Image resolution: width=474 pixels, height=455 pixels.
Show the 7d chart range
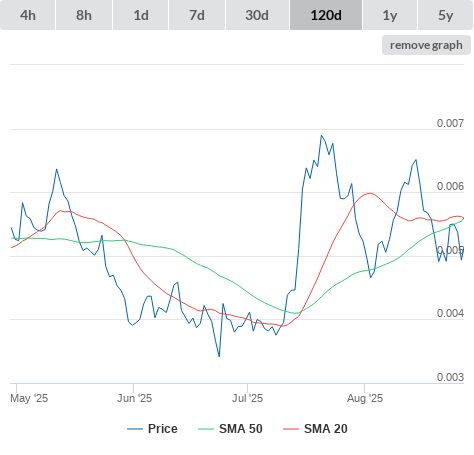(x=197, y=15)
